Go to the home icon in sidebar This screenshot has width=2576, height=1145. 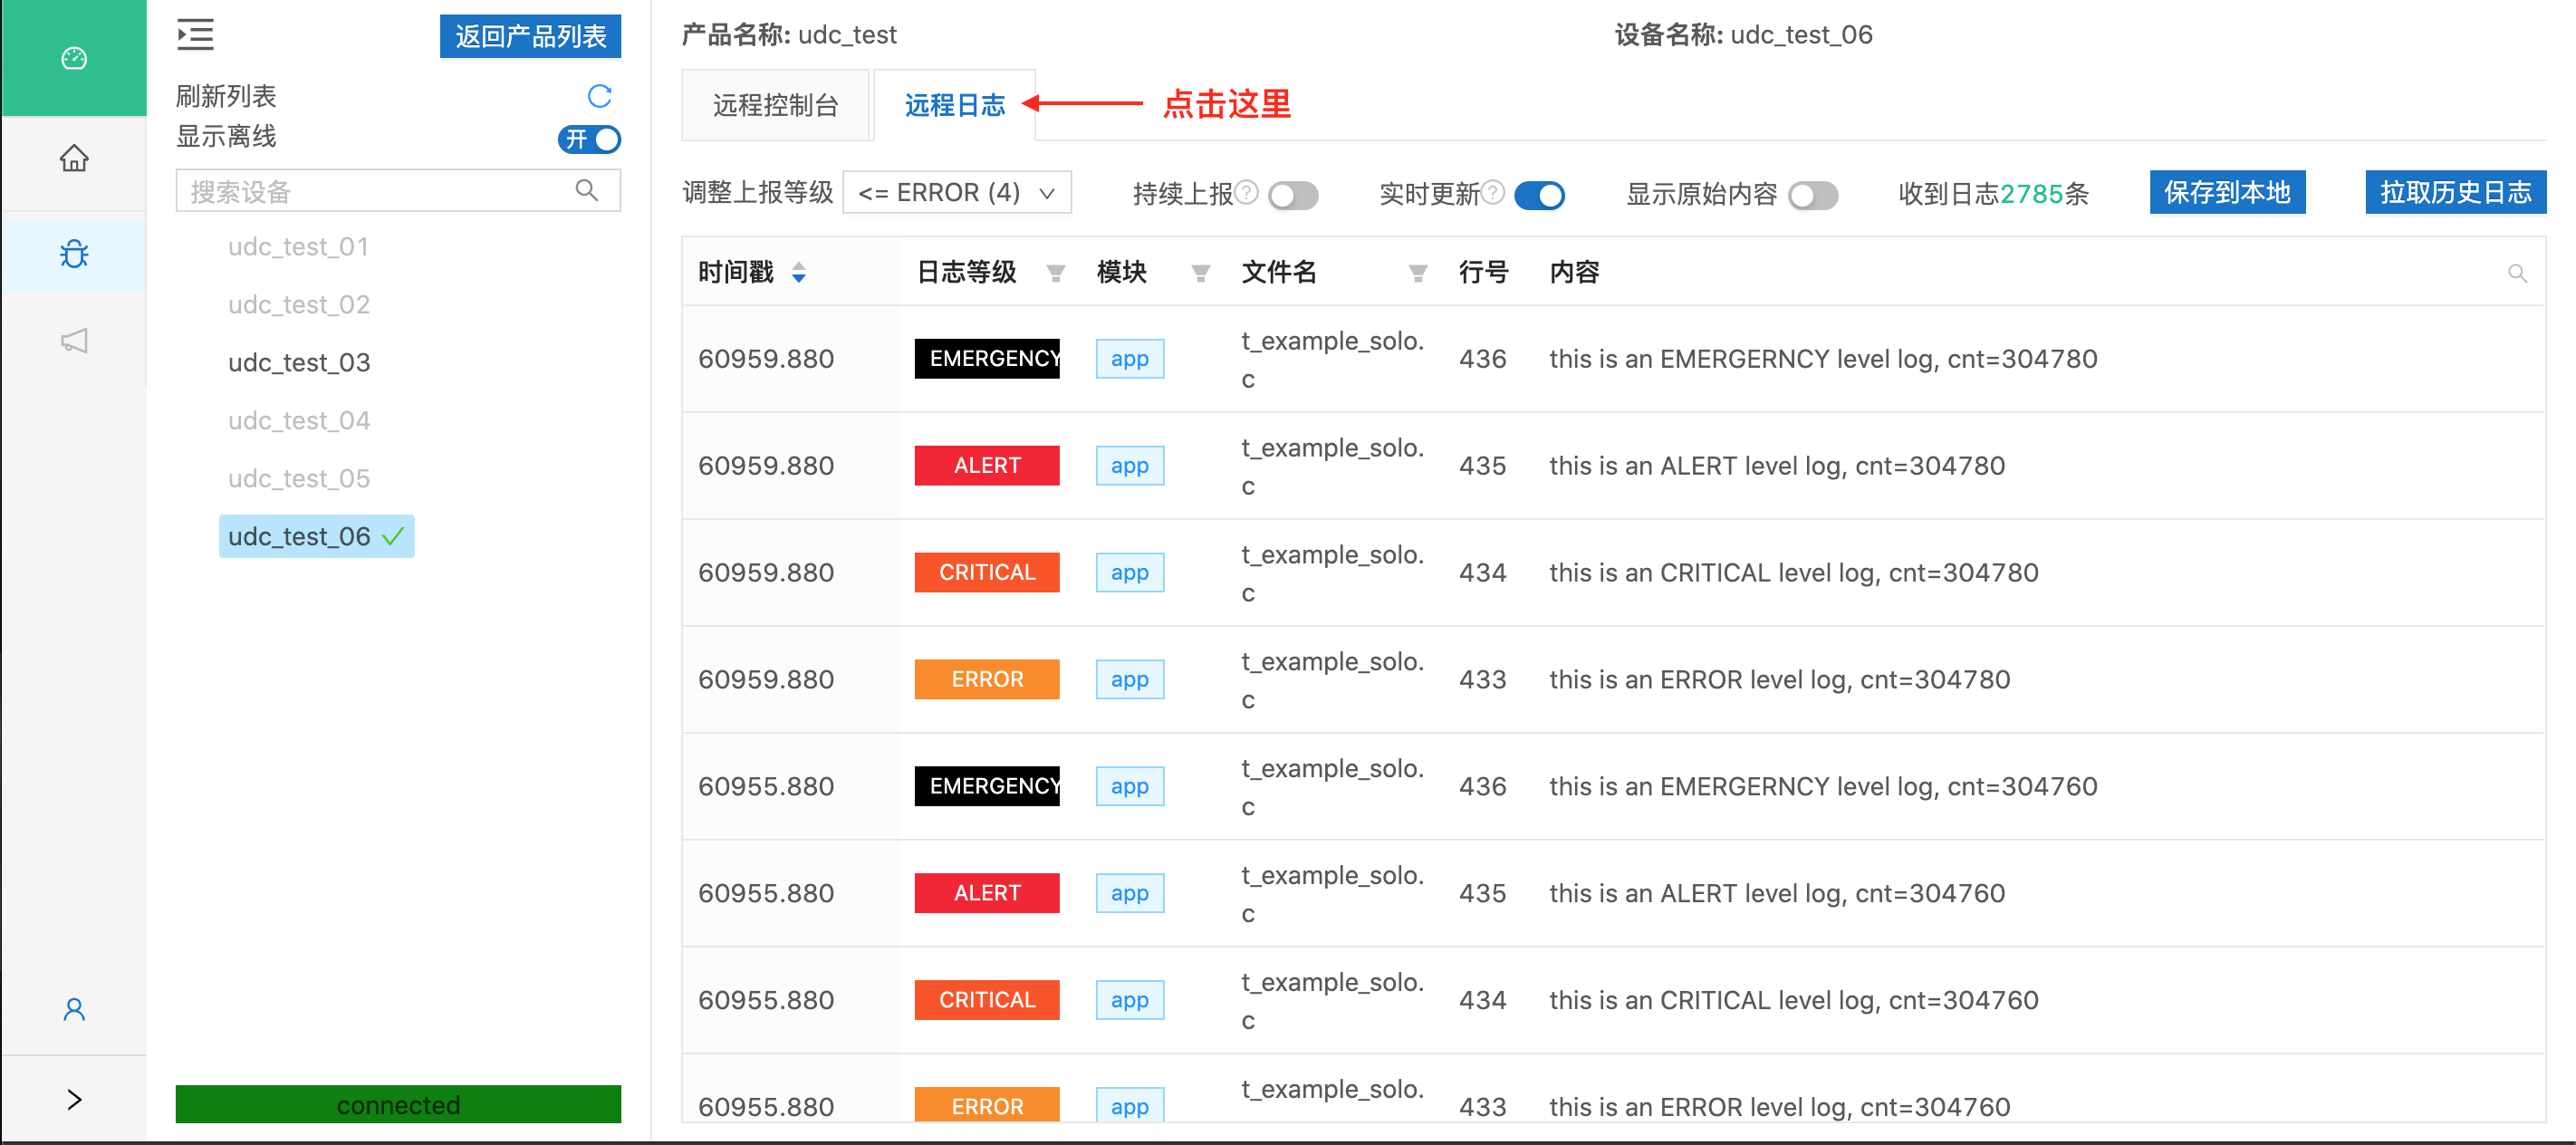click(x=74, y=158)
